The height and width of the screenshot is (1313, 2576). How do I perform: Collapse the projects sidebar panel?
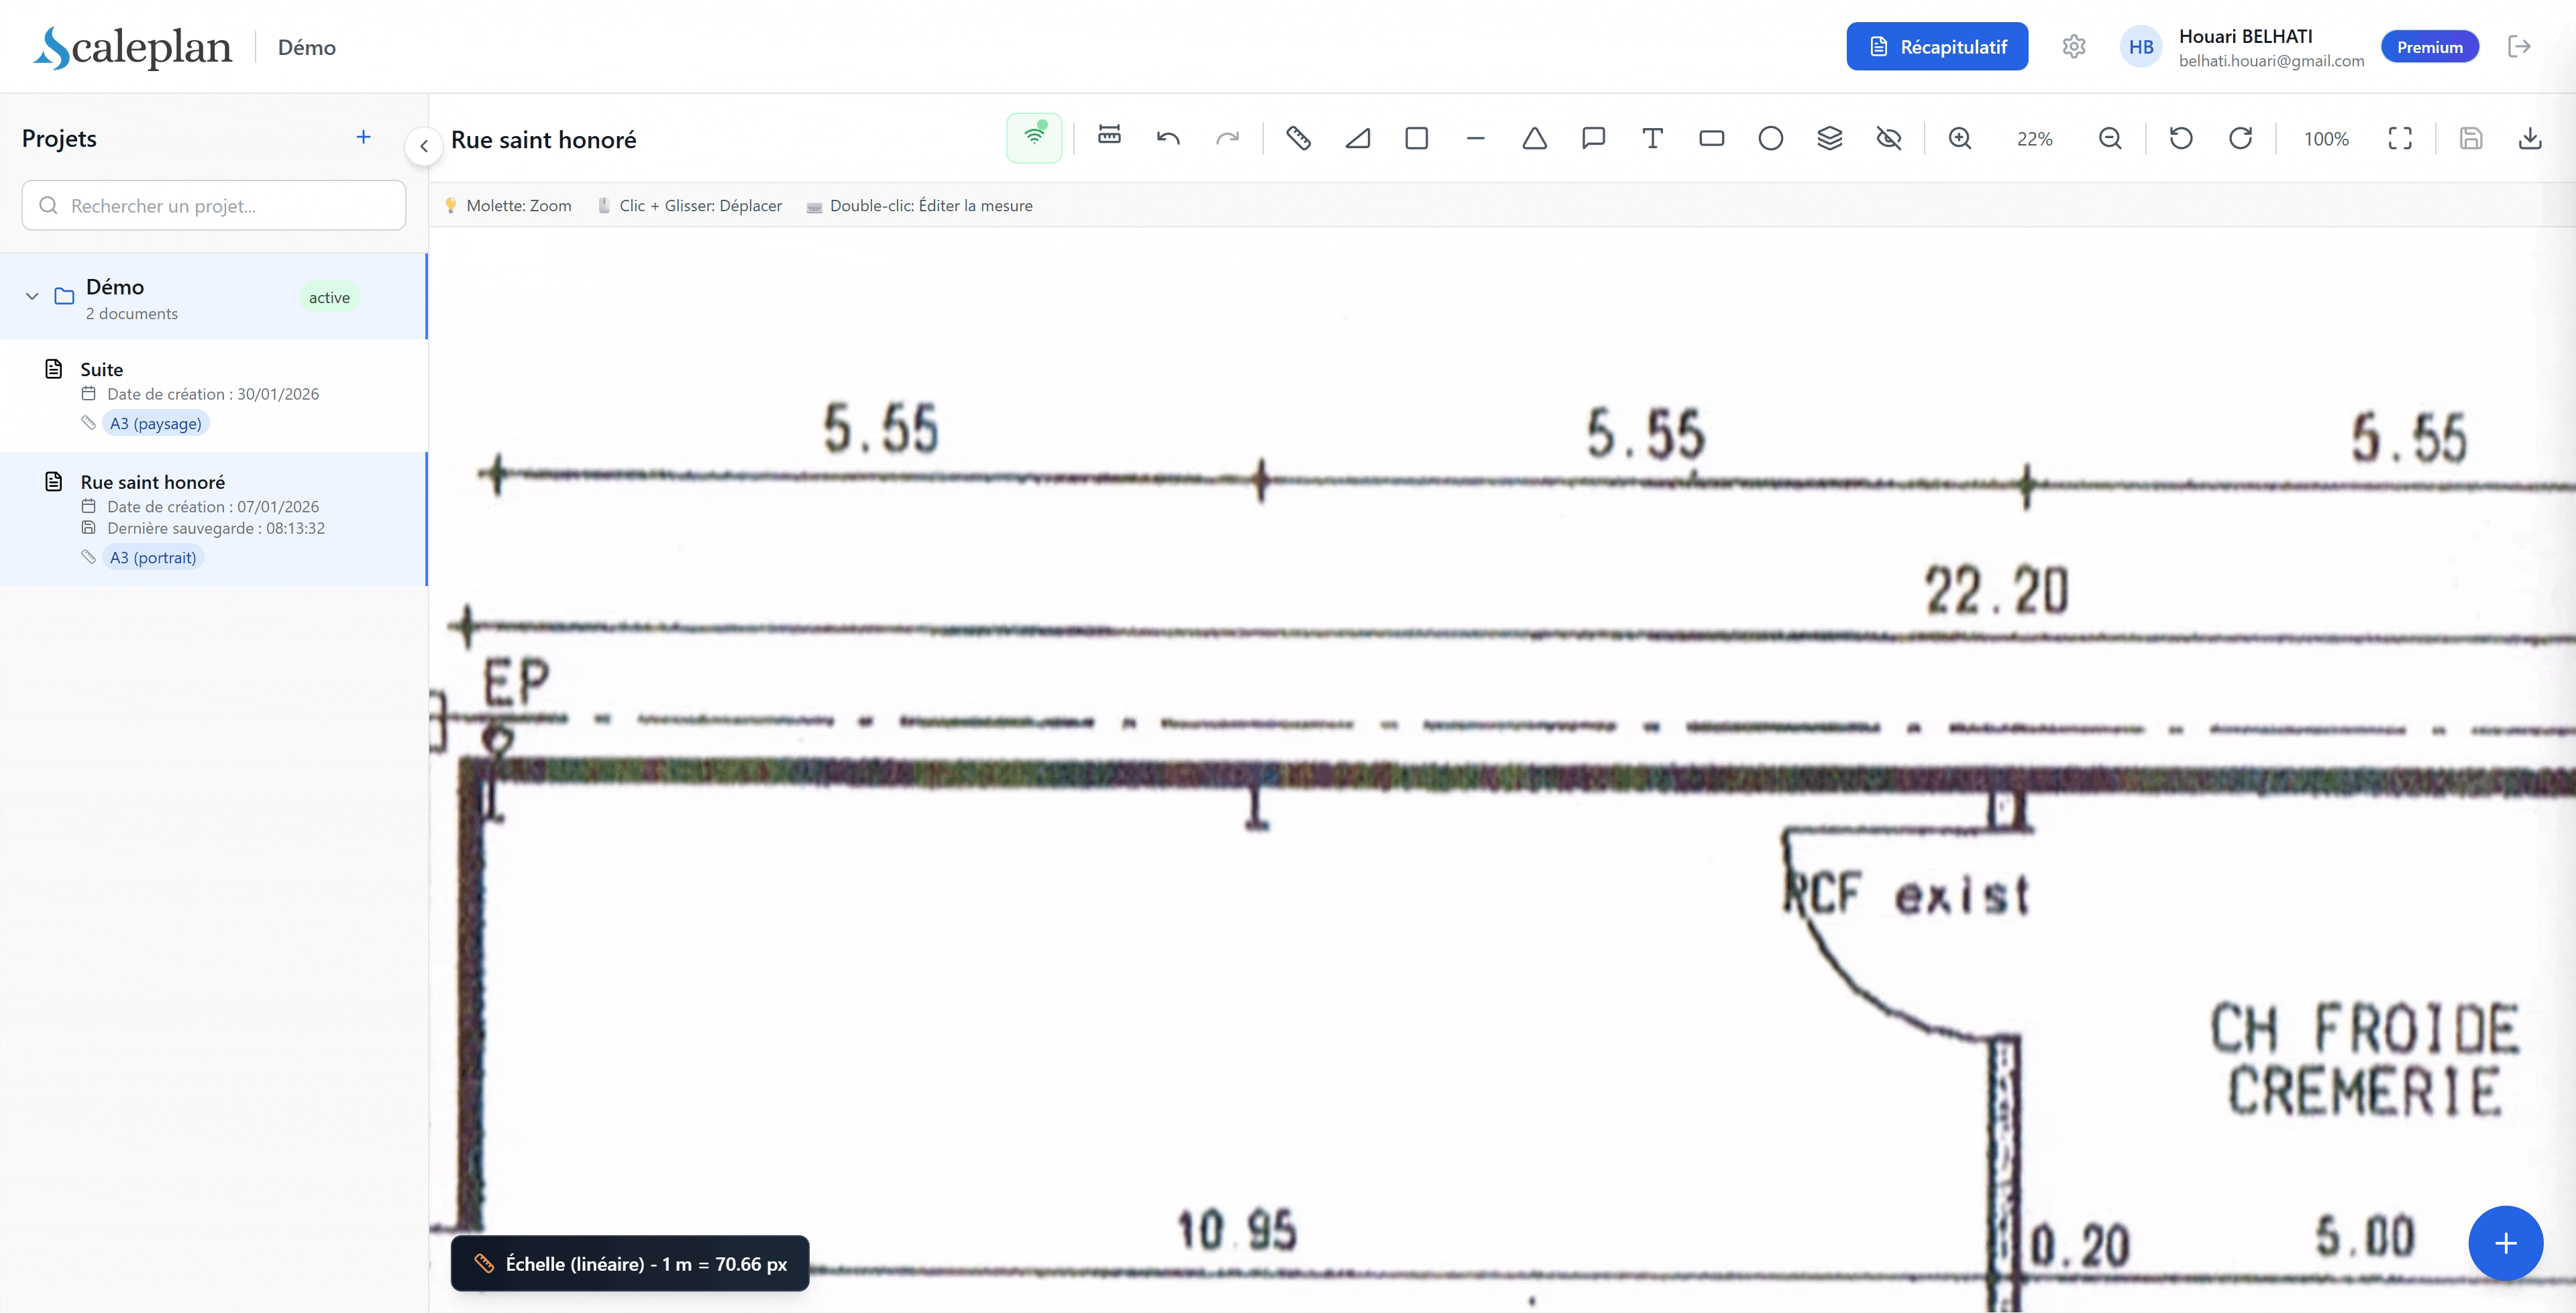(x=424, y=146)
